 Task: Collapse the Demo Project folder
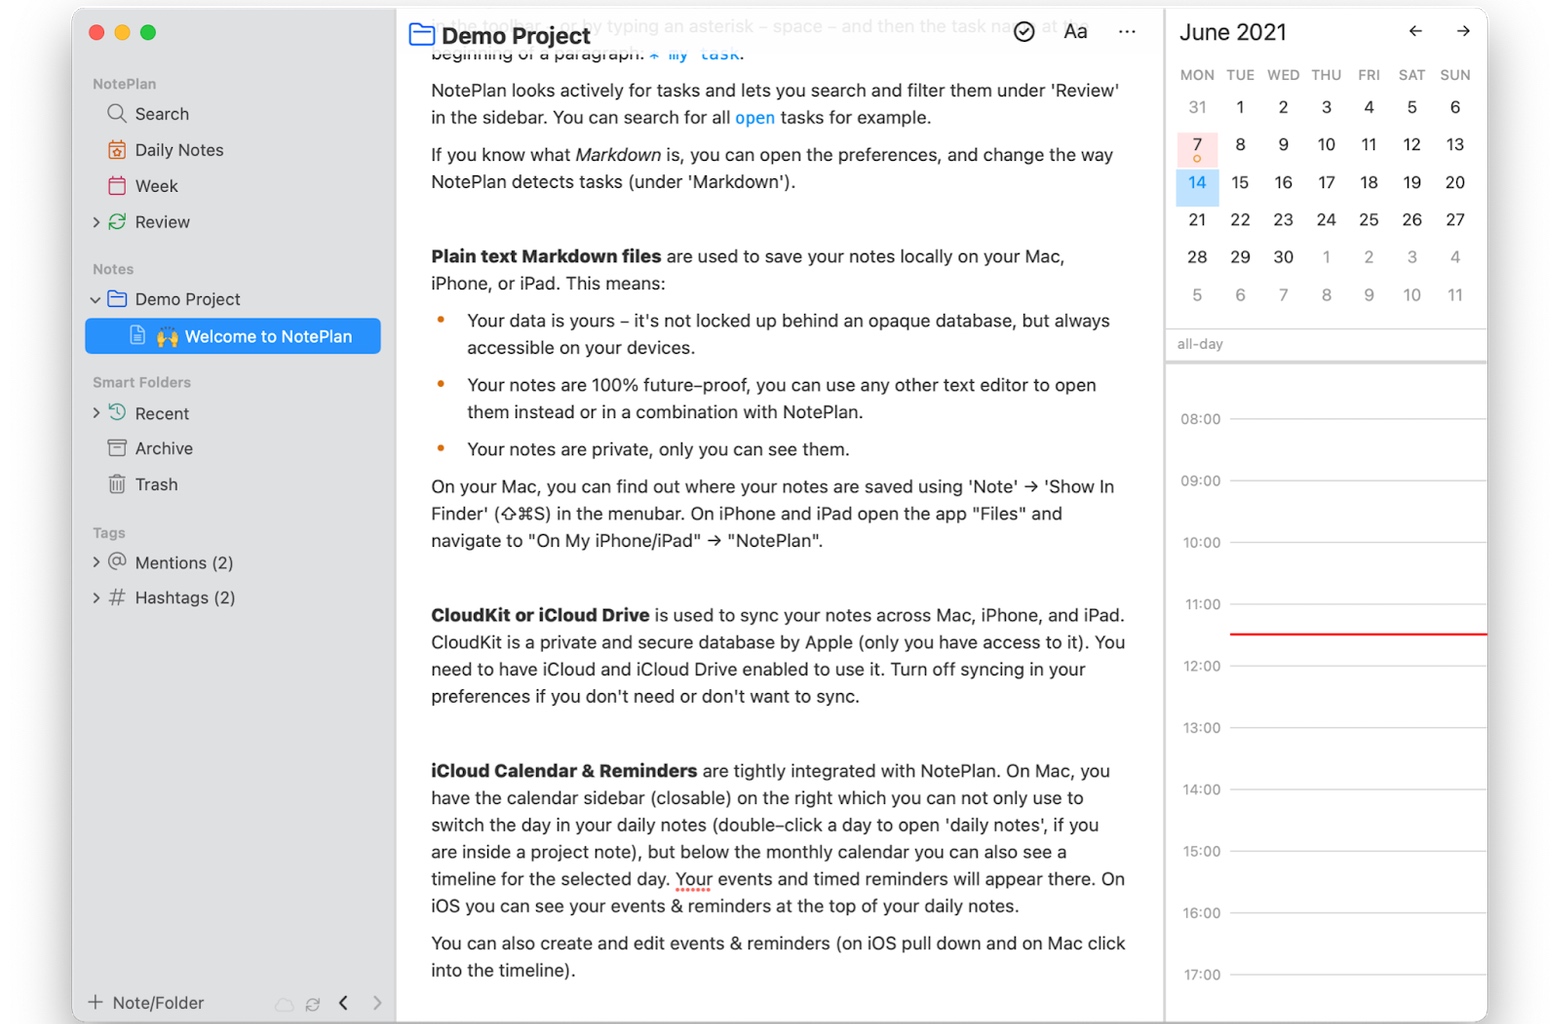click(x=95, y=299)
